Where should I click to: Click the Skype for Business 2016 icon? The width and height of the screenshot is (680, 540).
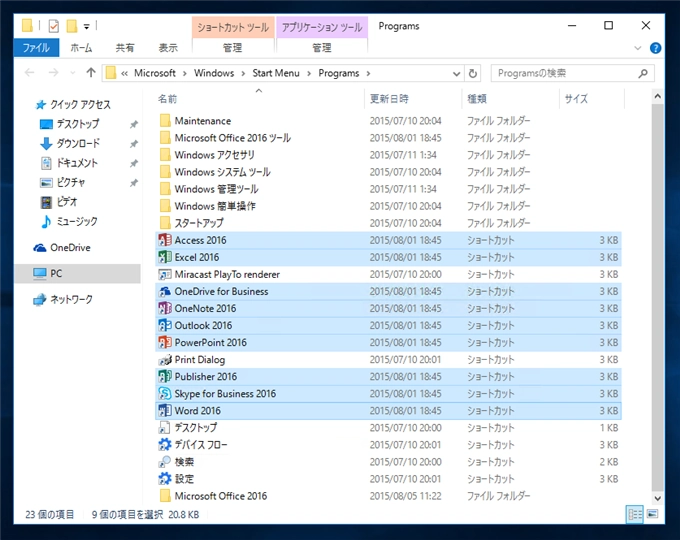(165, 393)
